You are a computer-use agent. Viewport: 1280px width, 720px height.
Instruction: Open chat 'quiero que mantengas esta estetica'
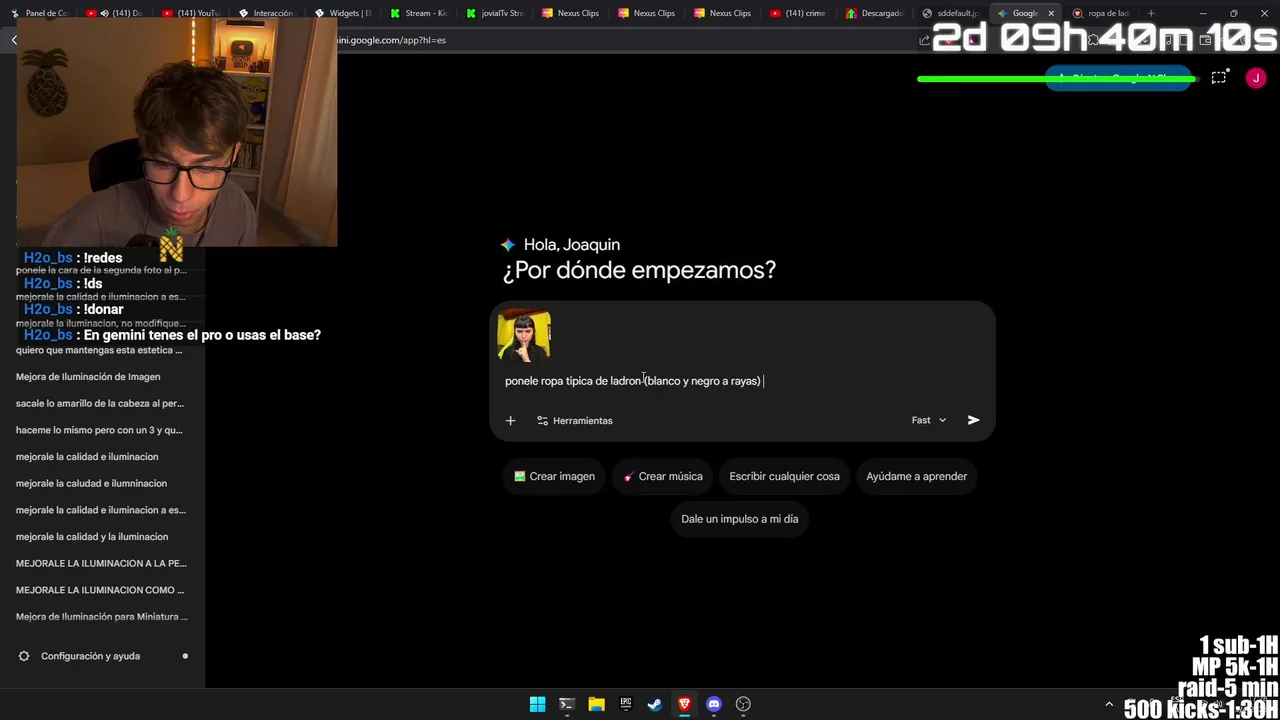click(x=100, y=350)
